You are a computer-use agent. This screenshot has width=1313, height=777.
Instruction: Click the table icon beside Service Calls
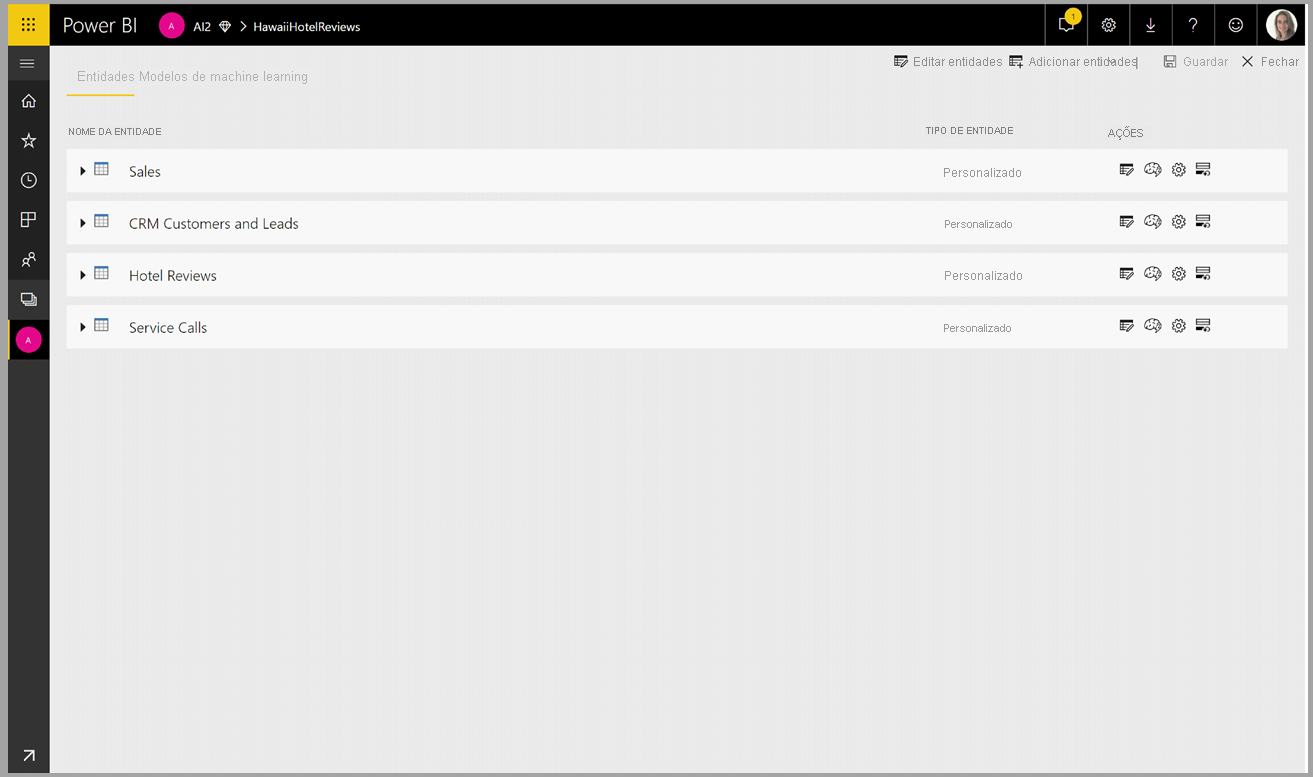[102, 325]
